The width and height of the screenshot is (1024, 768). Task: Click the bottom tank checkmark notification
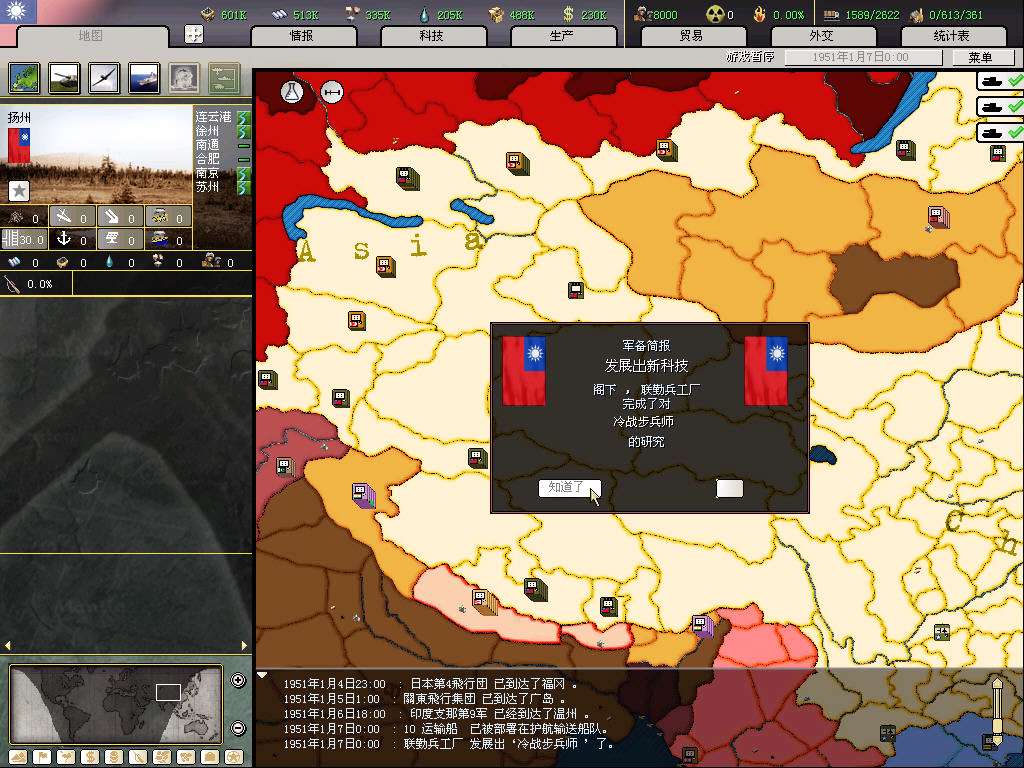click(x=1000, y=133)
